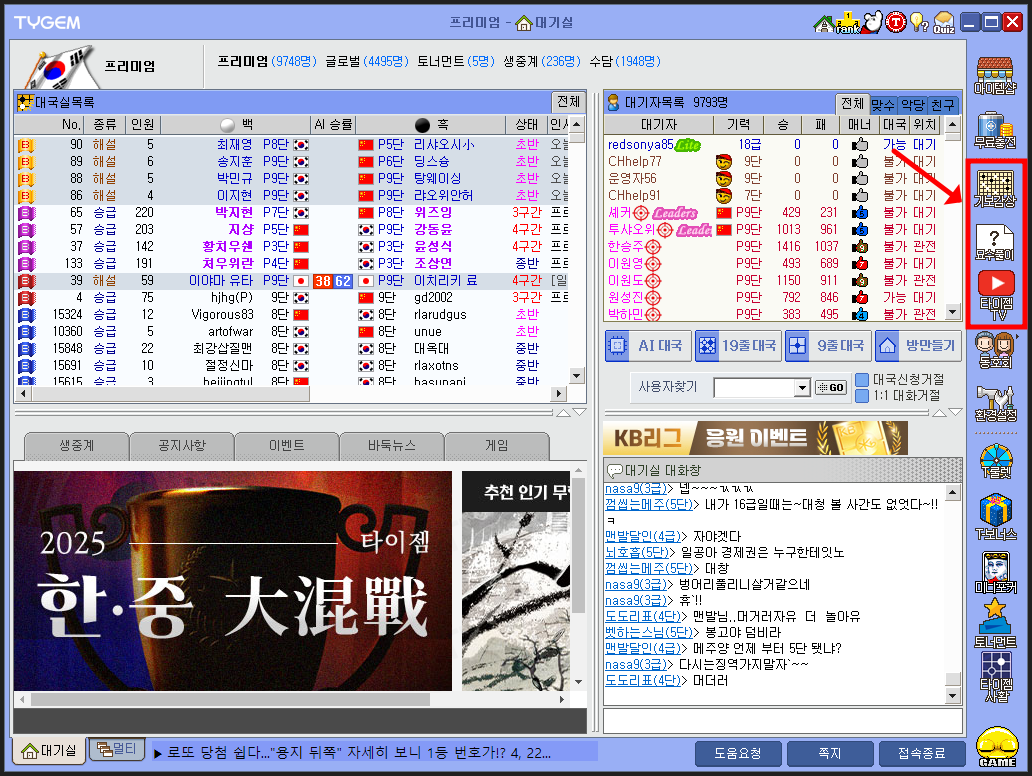Open the lightbulb help icon

tap(919, 22)
